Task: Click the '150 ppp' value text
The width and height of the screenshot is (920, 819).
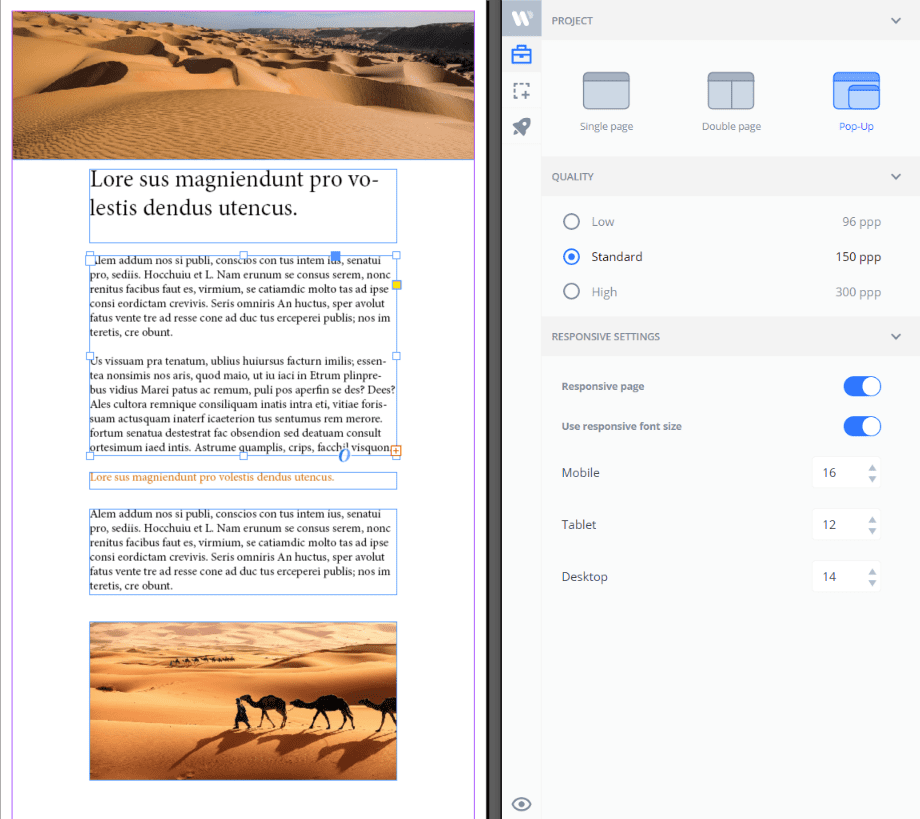Action: tap(858, 257)
